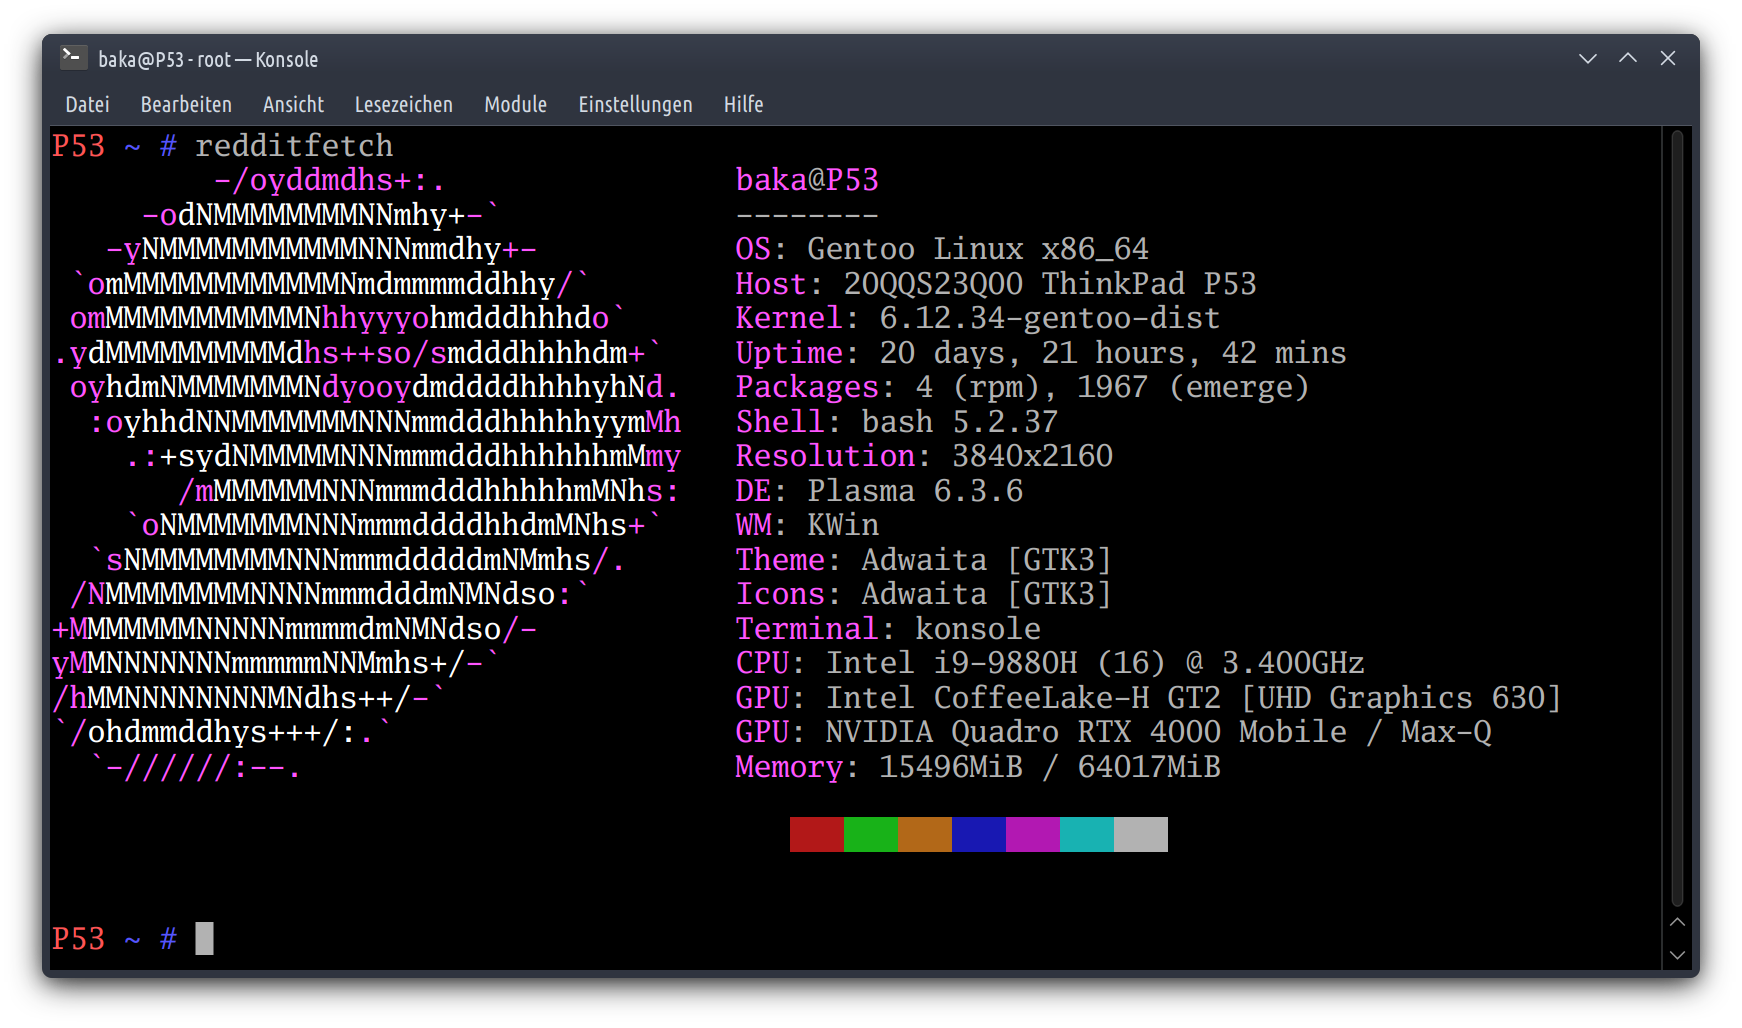Click the 'Plasma 6.3.6' DE value

tap(915, 491)
